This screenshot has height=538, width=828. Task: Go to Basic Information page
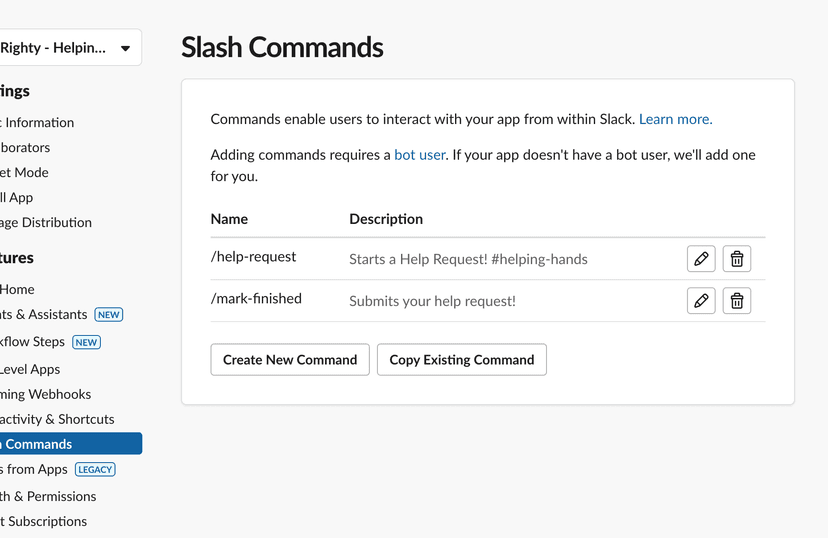tap(38, 123)
